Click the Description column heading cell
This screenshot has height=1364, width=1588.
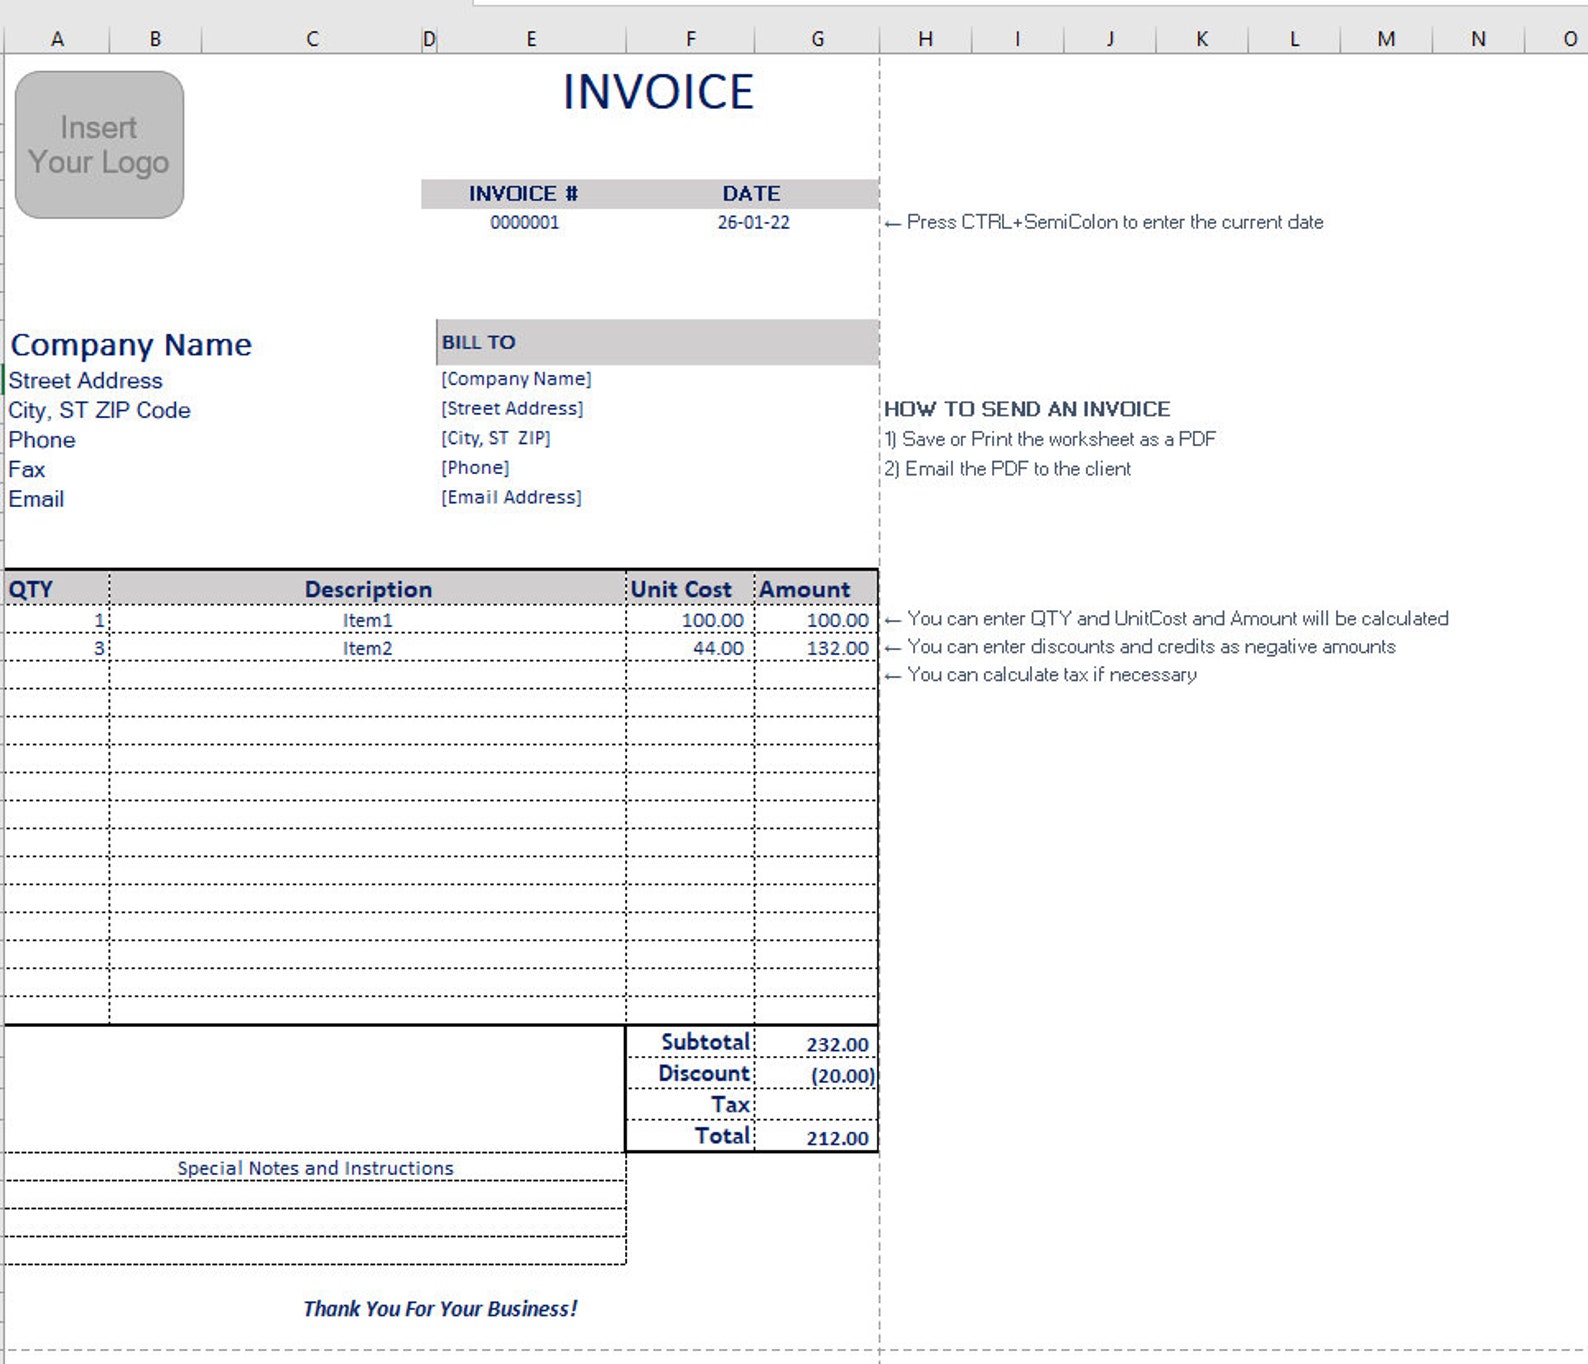368,588
